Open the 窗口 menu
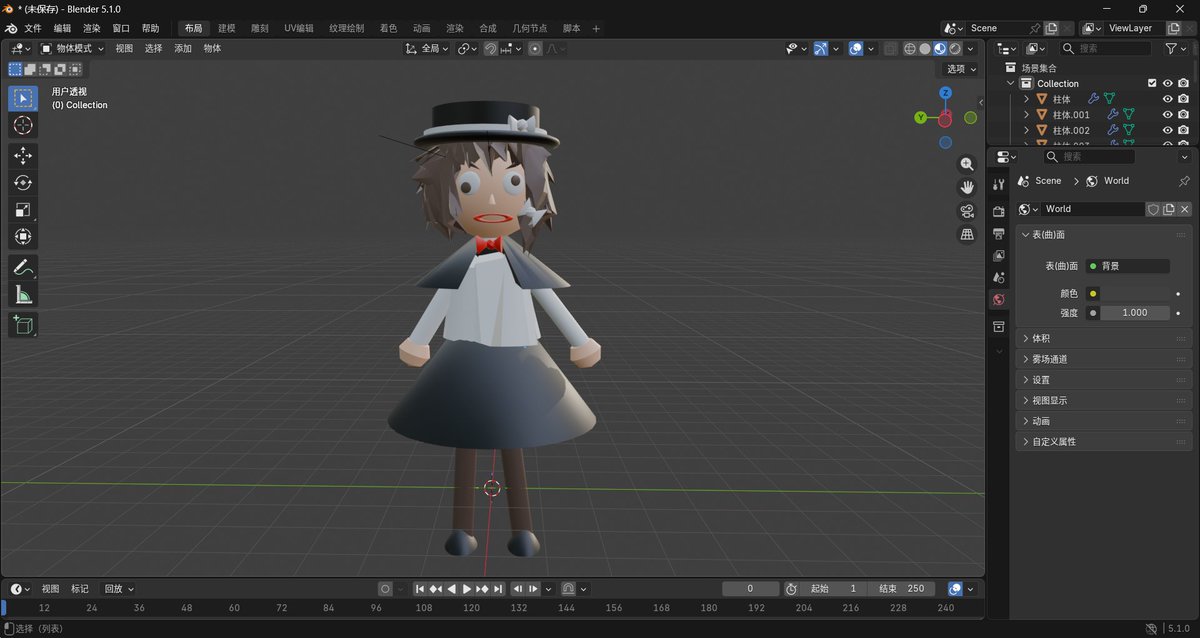The width and height of the screenshot is (1200, 638). (121, 28)
